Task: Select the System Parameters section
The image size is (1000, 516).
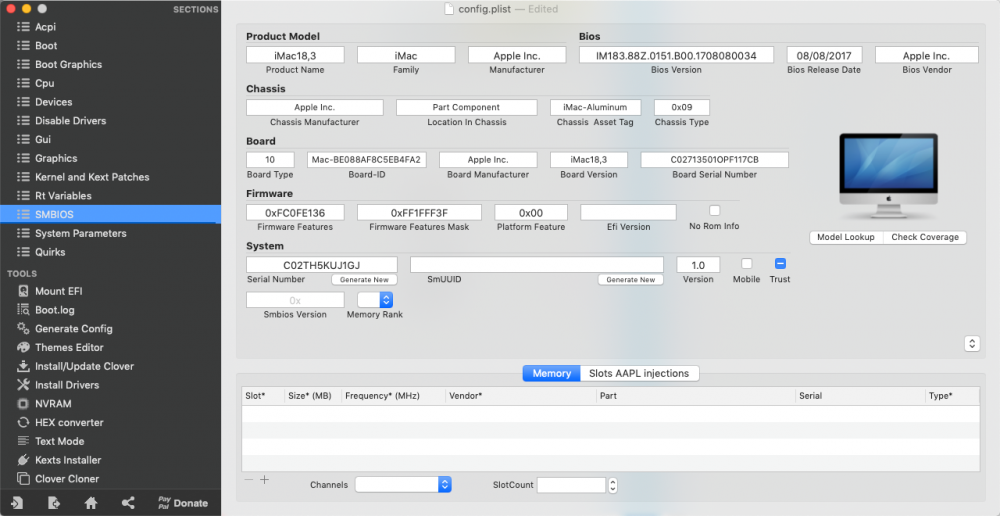Action: 80,233
